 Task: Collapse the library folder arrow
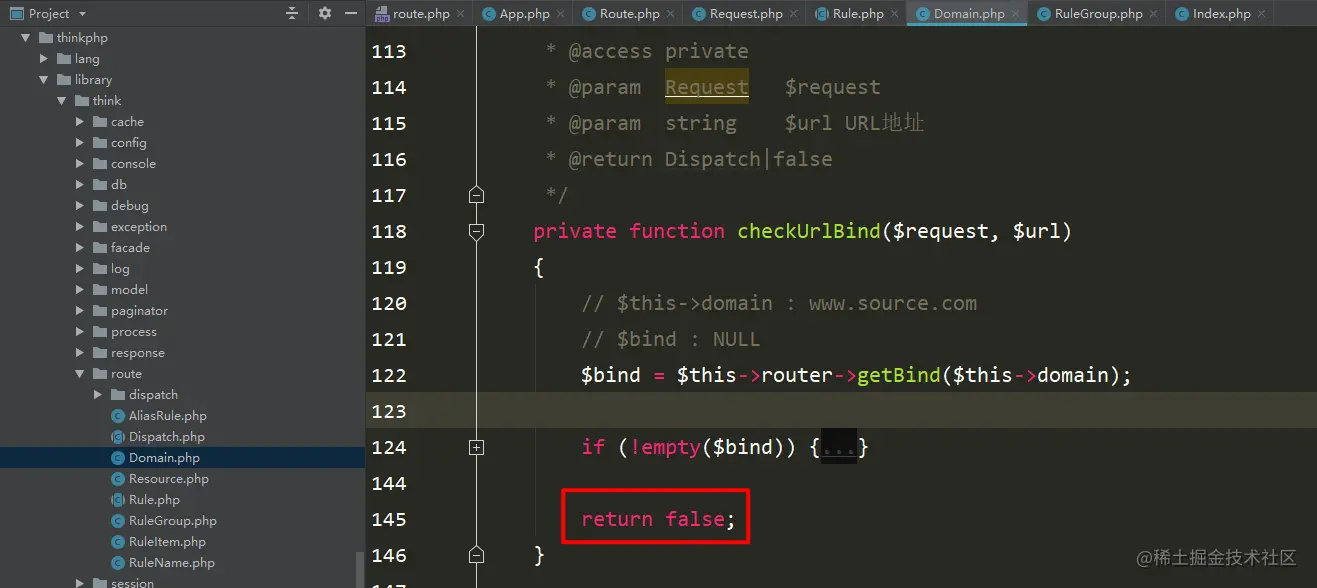[x=44, y=80]
